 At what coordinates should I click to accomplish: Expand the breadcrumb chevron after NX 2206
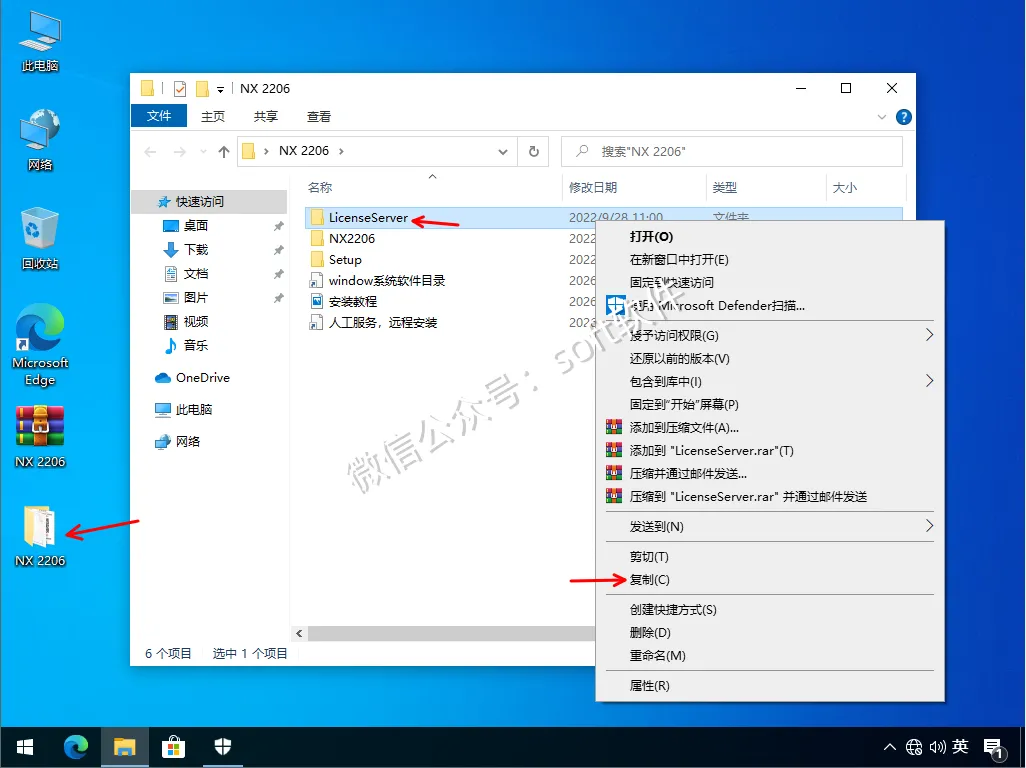(x=342, y=152)
